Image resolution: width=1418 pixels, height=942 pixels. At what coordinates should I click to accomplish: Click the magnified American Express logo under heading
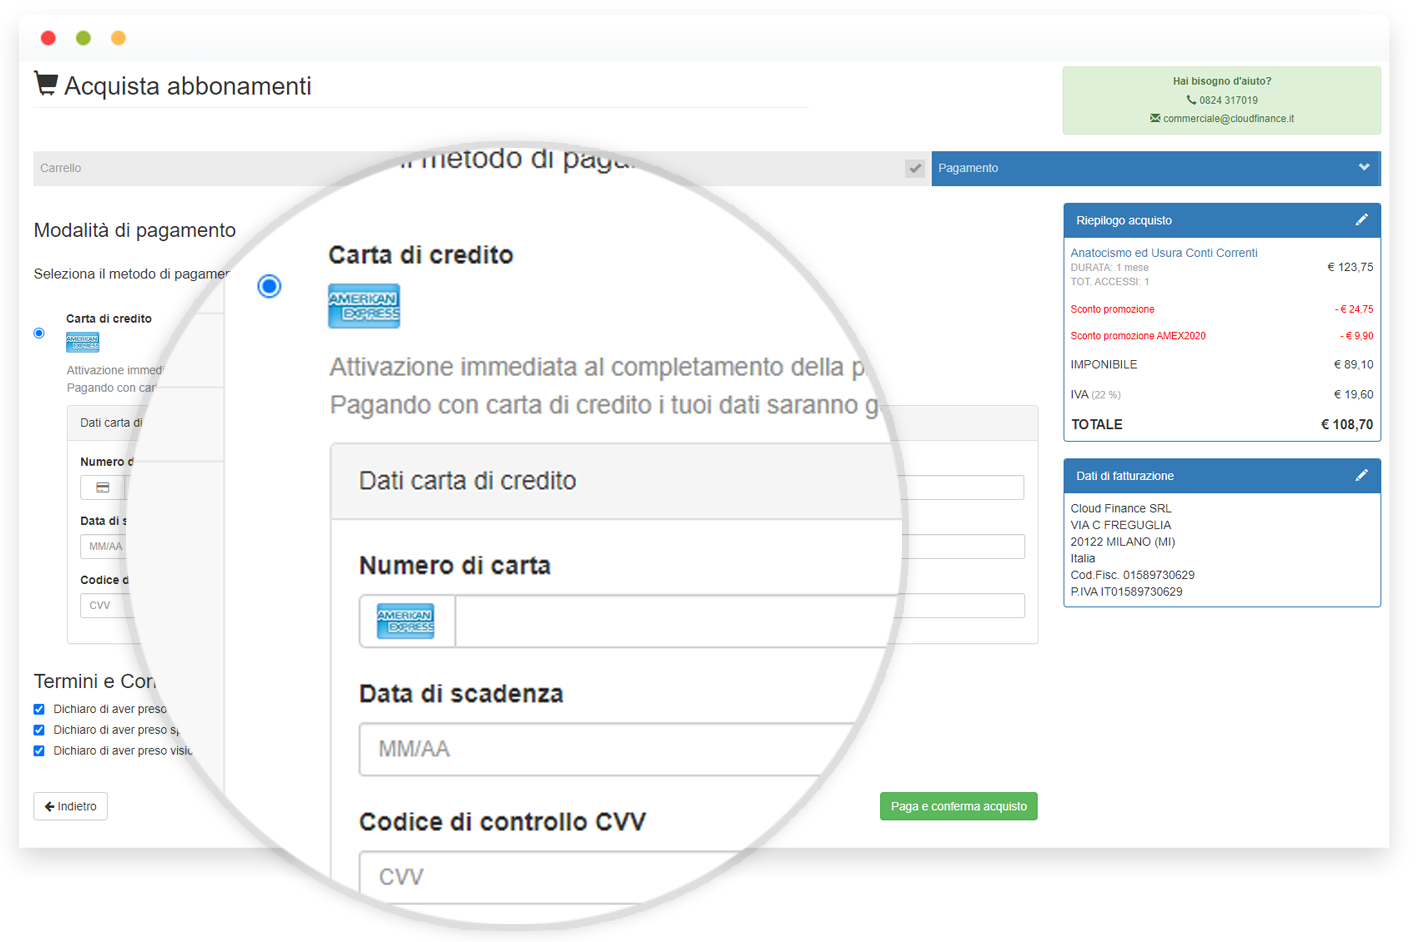364,306
